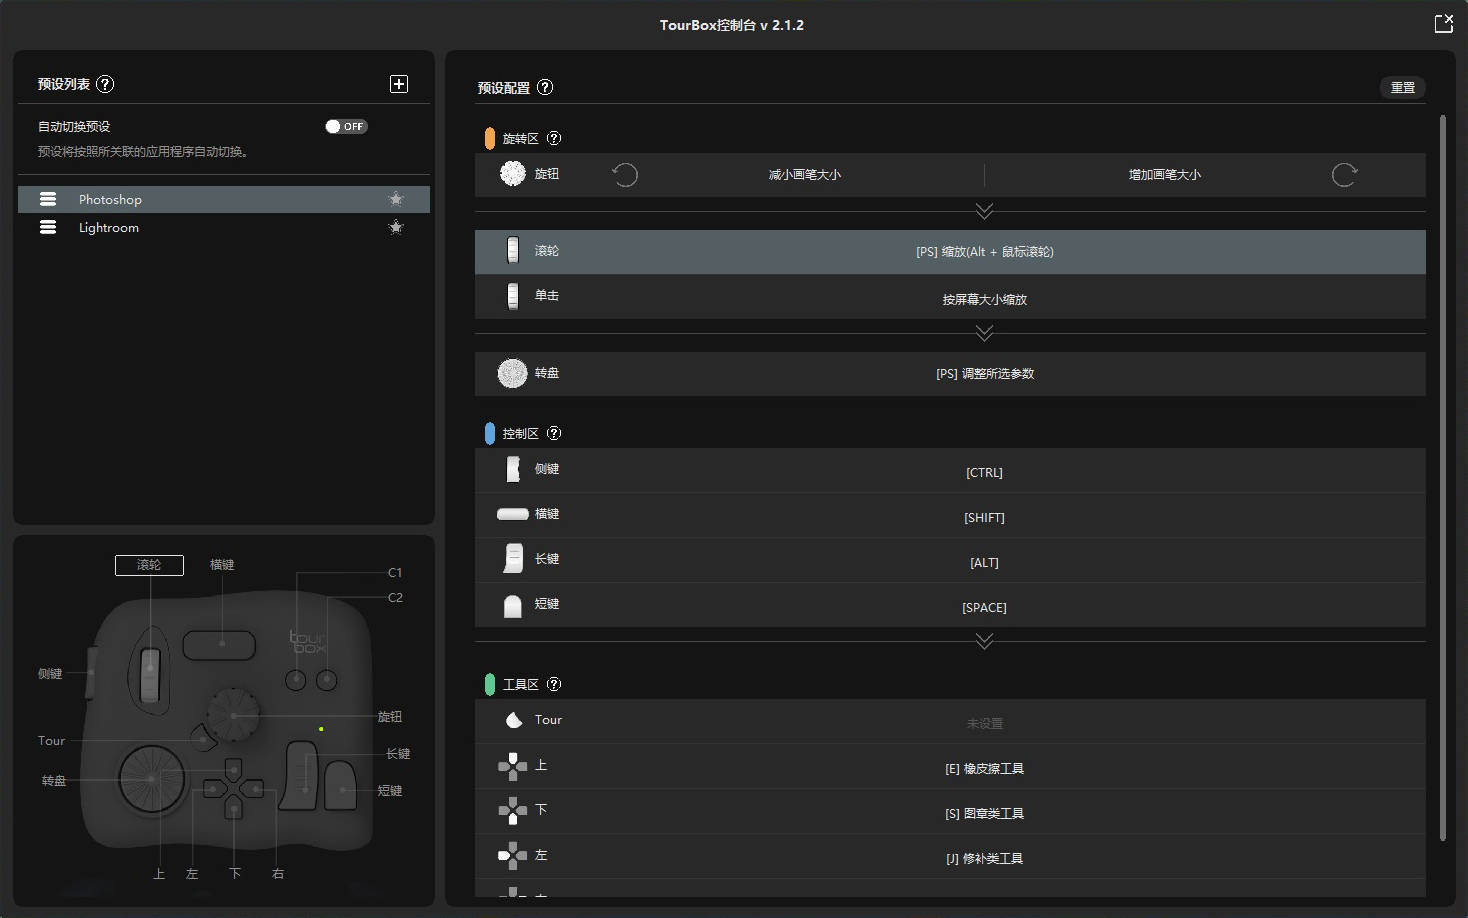Click the Tour label on device diagram
Image resolution: width=1468 pixels, height=918 pixels.
(x=51, y=741)
